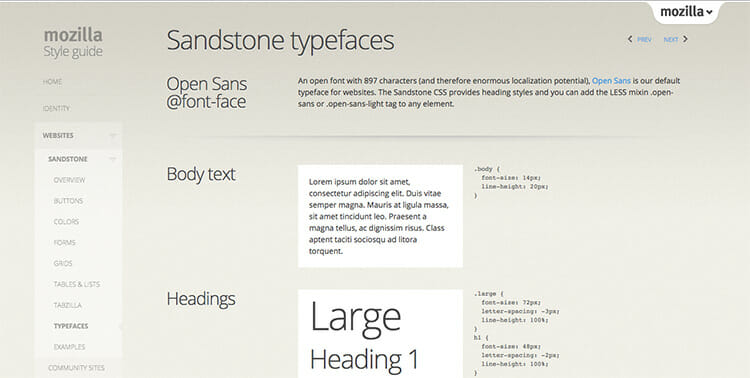Go to the PREV page link

[644, 40]
